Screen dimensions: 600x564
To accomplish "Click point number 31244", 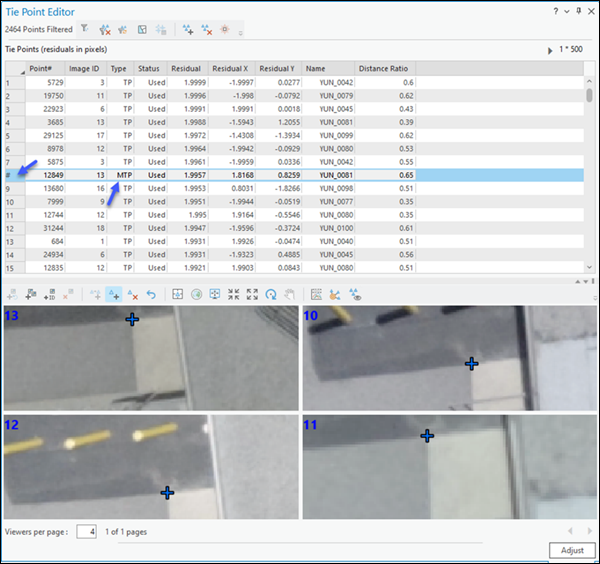I will coord(46,228).
